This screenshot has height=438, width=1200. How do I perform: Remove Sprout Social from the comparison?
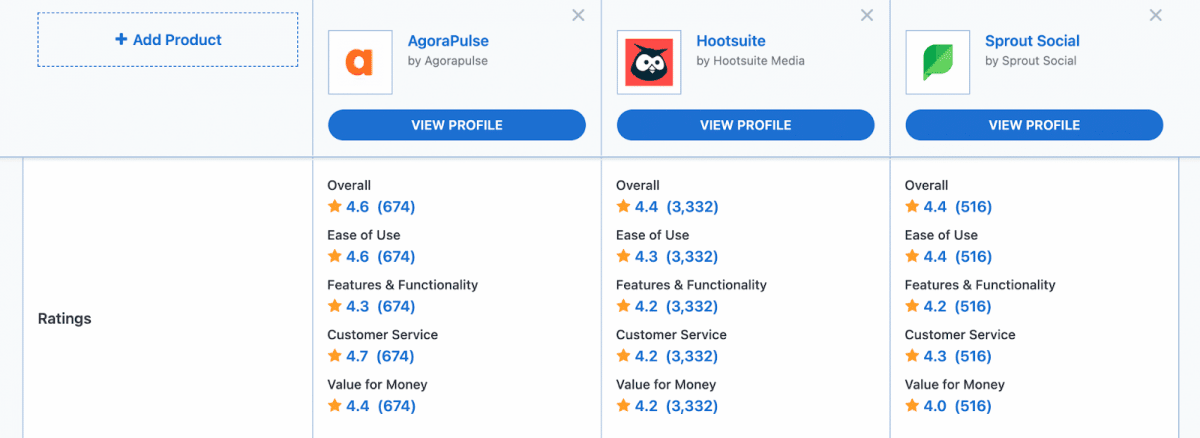click(1156, 15)
